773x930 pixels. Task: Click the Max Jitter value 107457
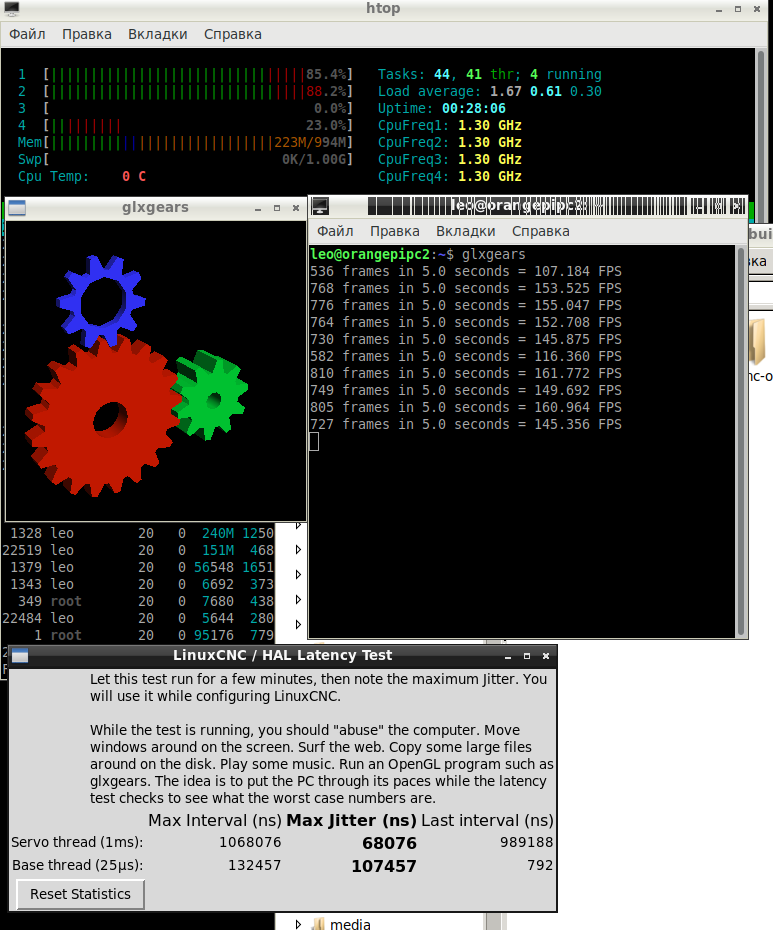coord(384,866)
